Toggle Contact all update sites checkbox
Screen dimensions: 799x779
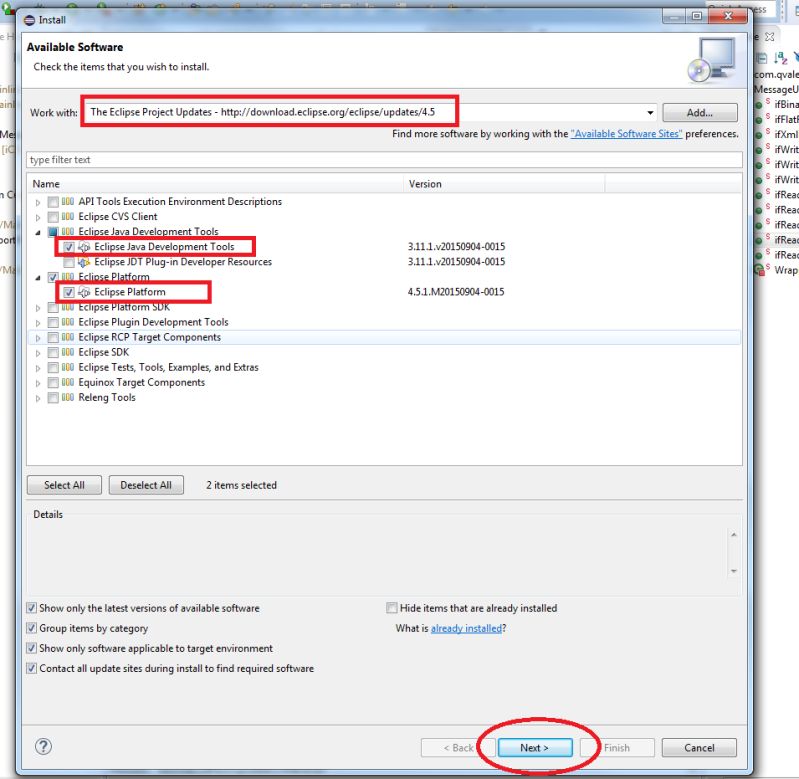click(x=32, y=668)
